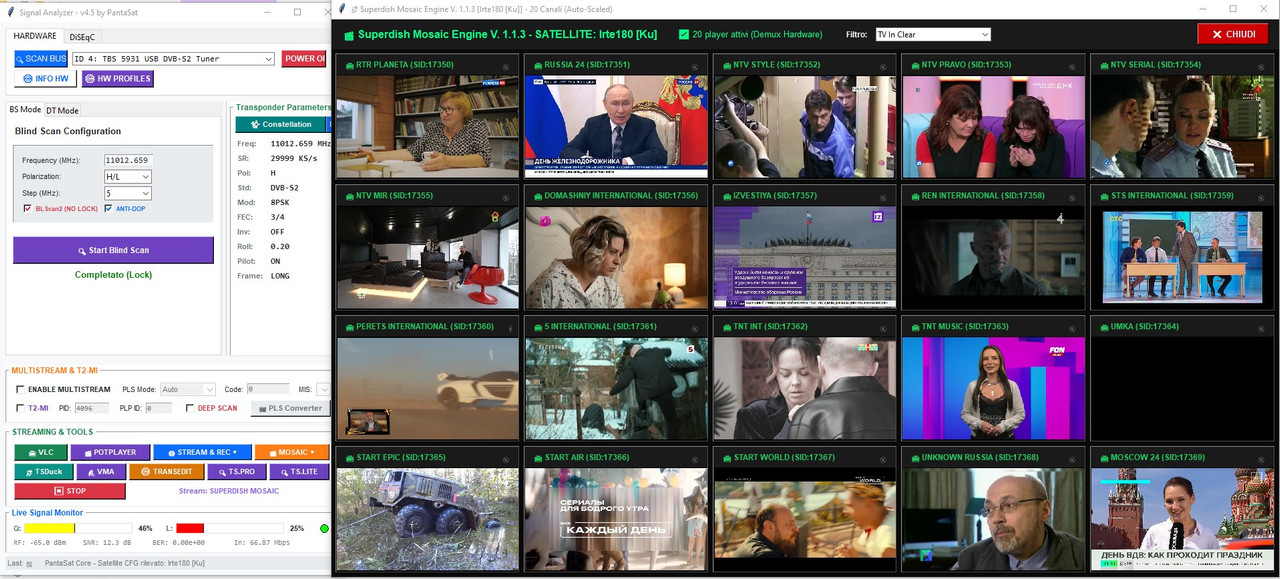Open the PLS Mode Auto dropdown
This screenshot has width=1280, height=579.
click(187, 389)
